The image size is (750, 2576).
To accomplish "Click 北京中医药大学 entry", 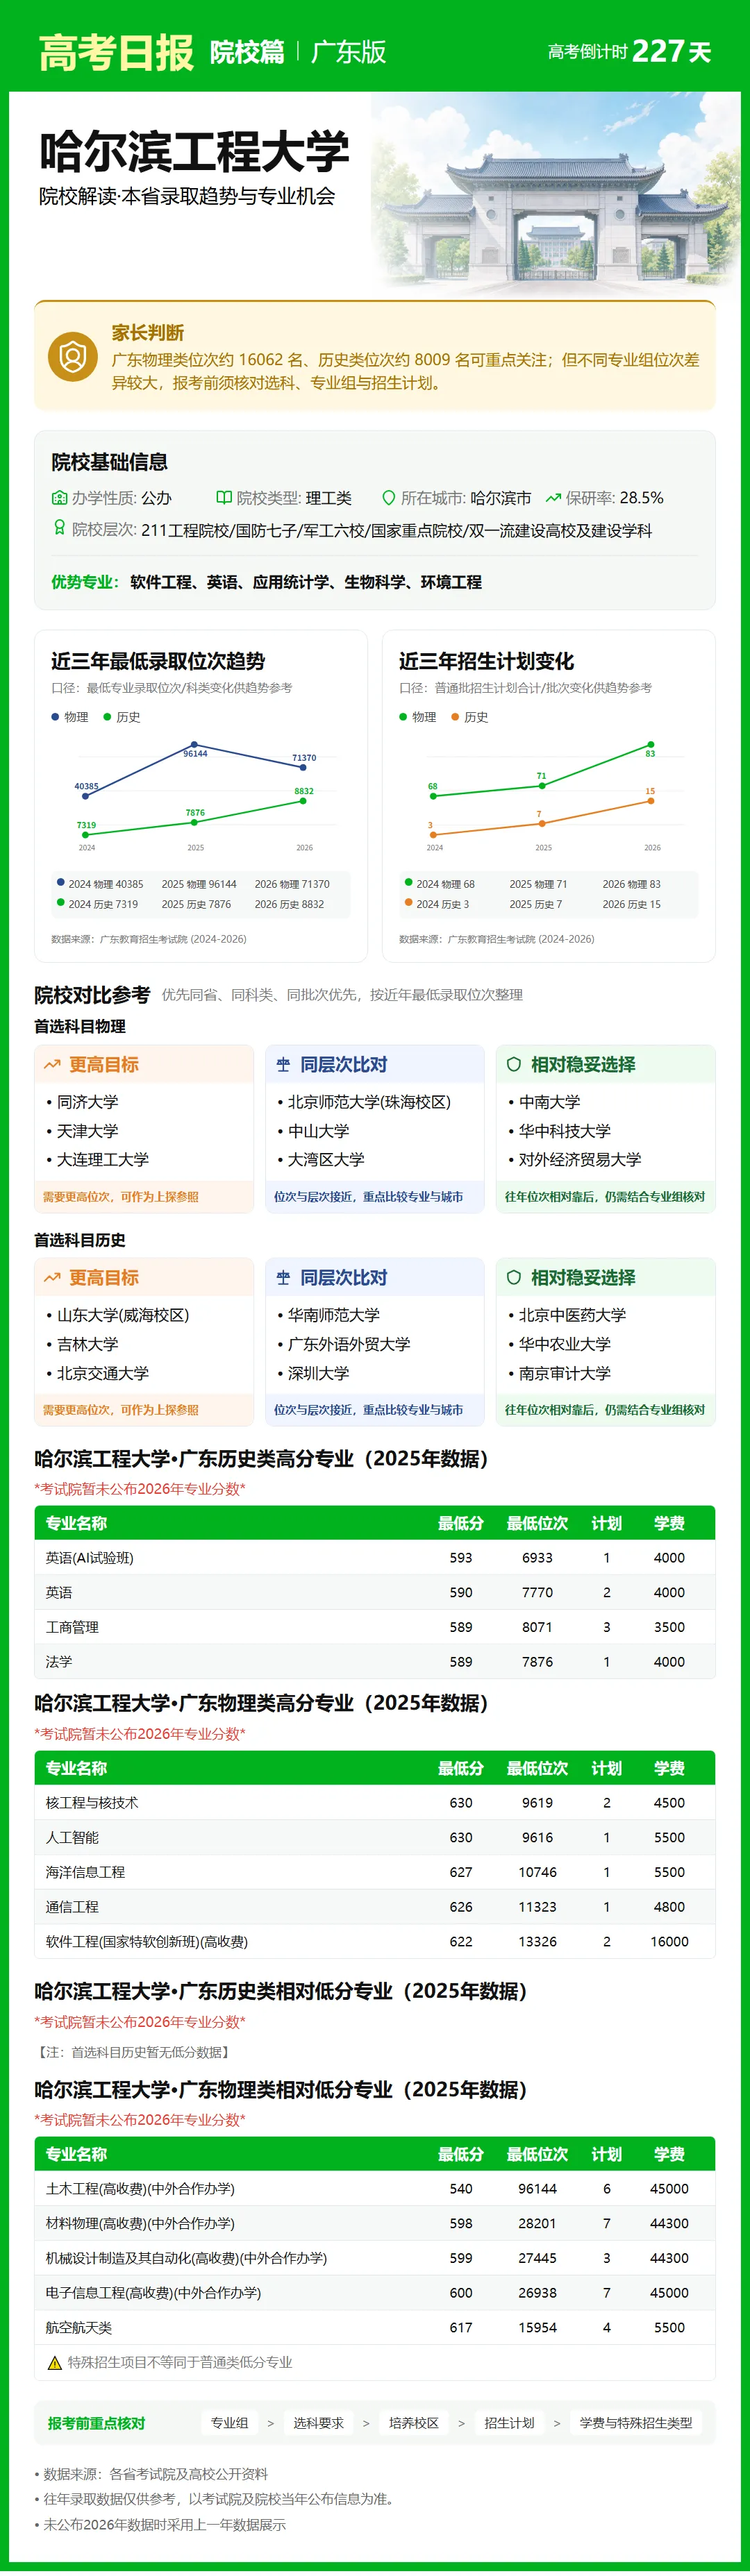I will pyautogui.click(x=572, y=1314).
